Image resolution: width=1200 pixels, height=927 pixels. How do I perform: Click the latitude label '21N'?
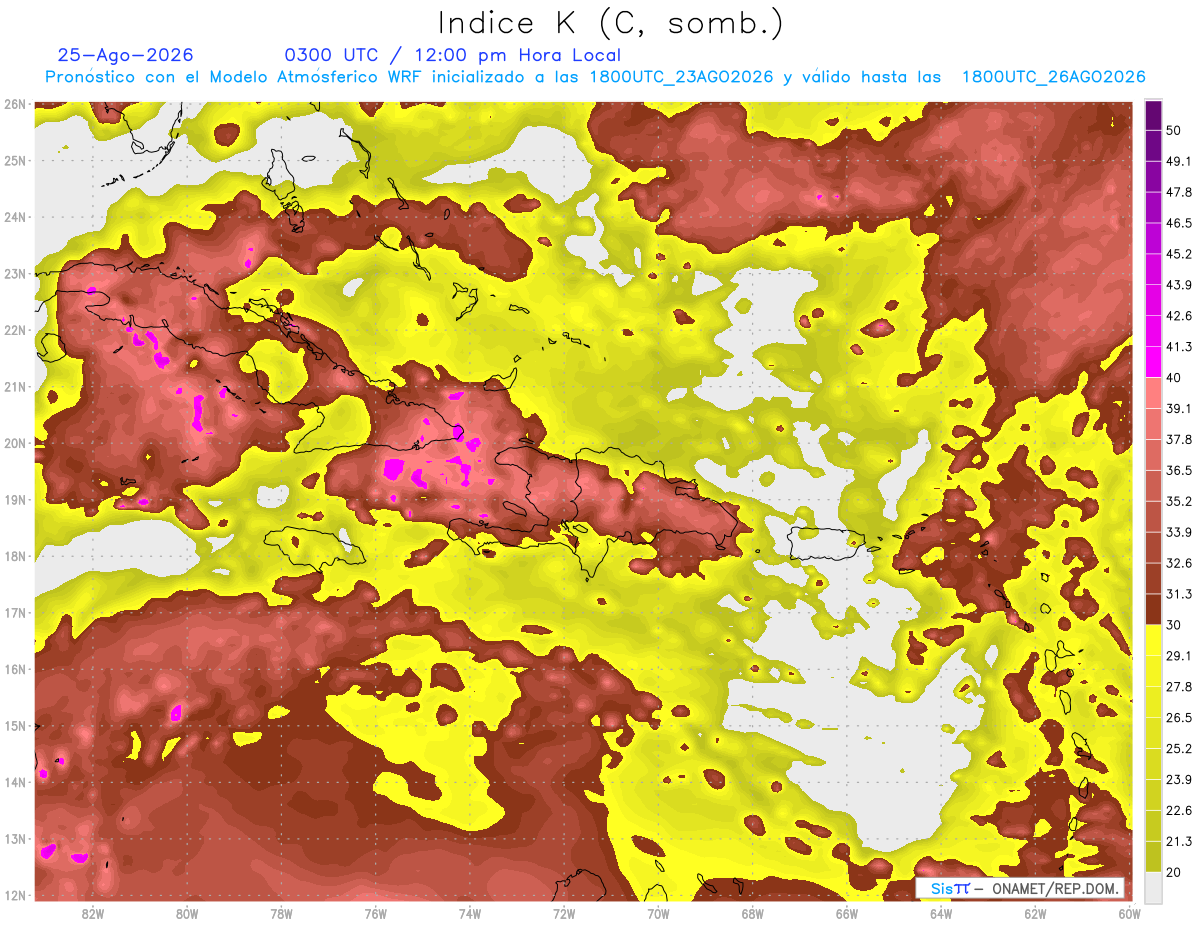pos(15,387)
